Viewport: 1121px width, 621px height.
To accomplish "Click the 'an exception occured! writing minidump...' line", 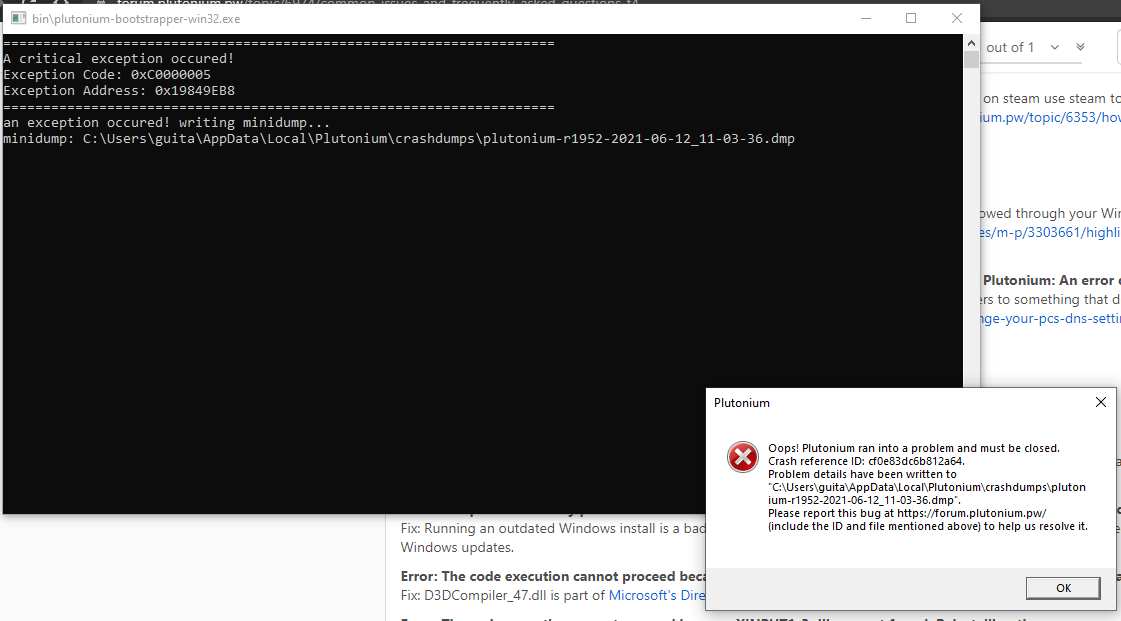I will 167,123.
